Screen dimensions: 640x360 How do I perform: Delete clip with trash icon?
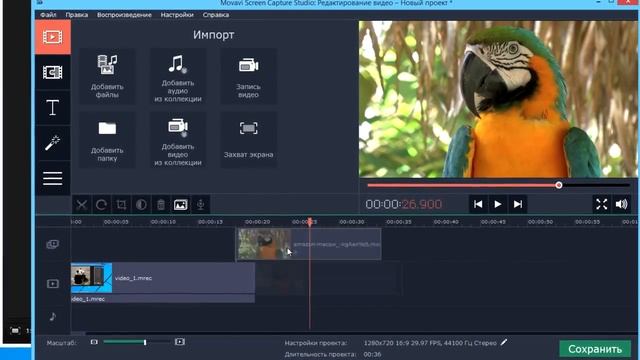[161, 204]
